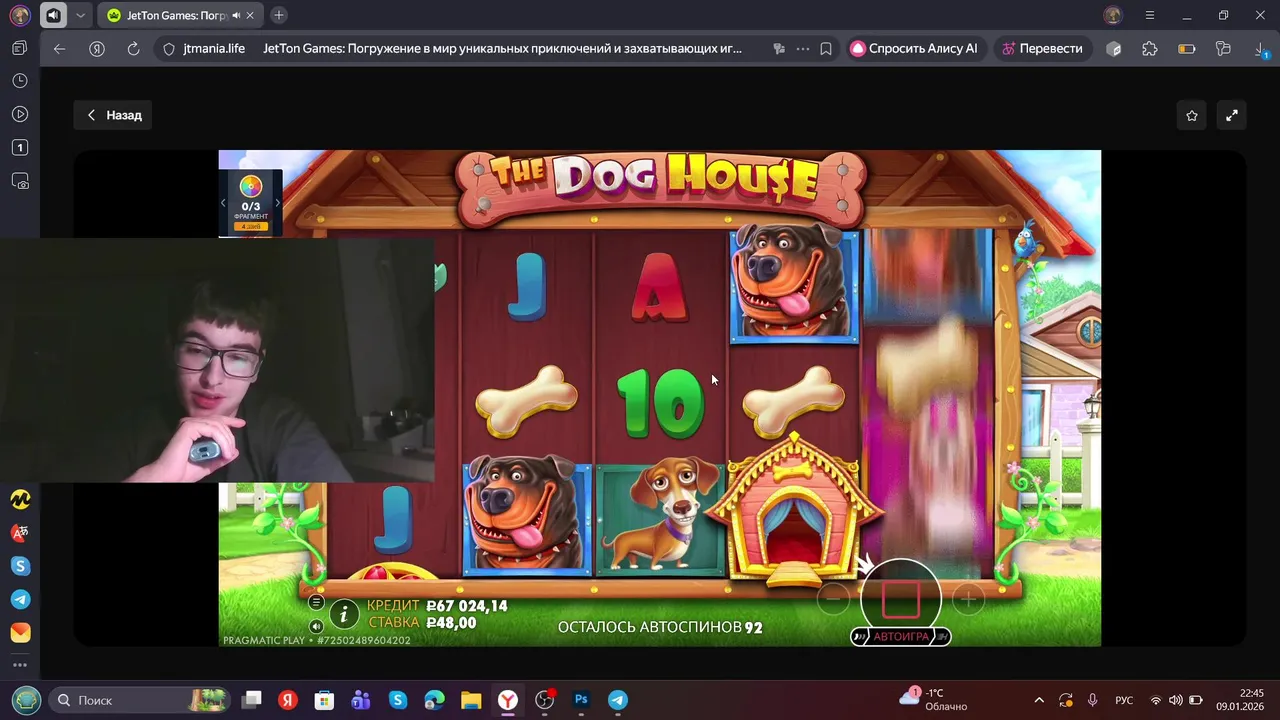
Task: Mute the tab via the speaker button
Action: point(53,15)
